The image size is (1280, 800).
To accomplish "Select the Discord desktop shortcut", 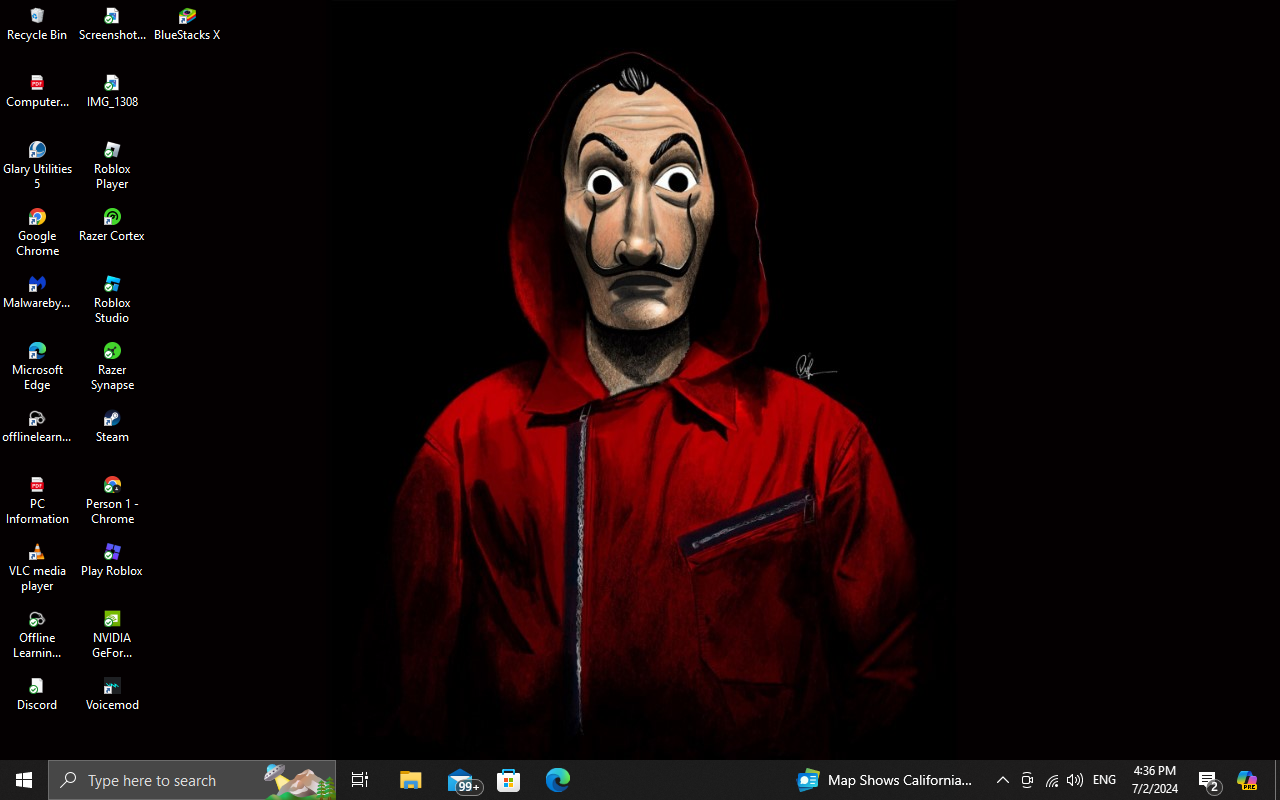I will (x=37, y=695).
